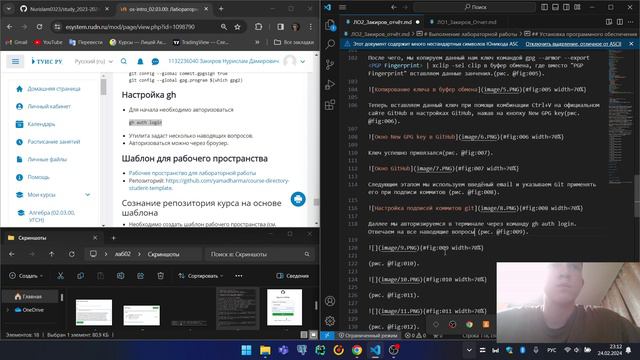Toggle the Сведения details pane in File Explorer
The height and width of the screenshot is (360, 640).
(293, 276)
